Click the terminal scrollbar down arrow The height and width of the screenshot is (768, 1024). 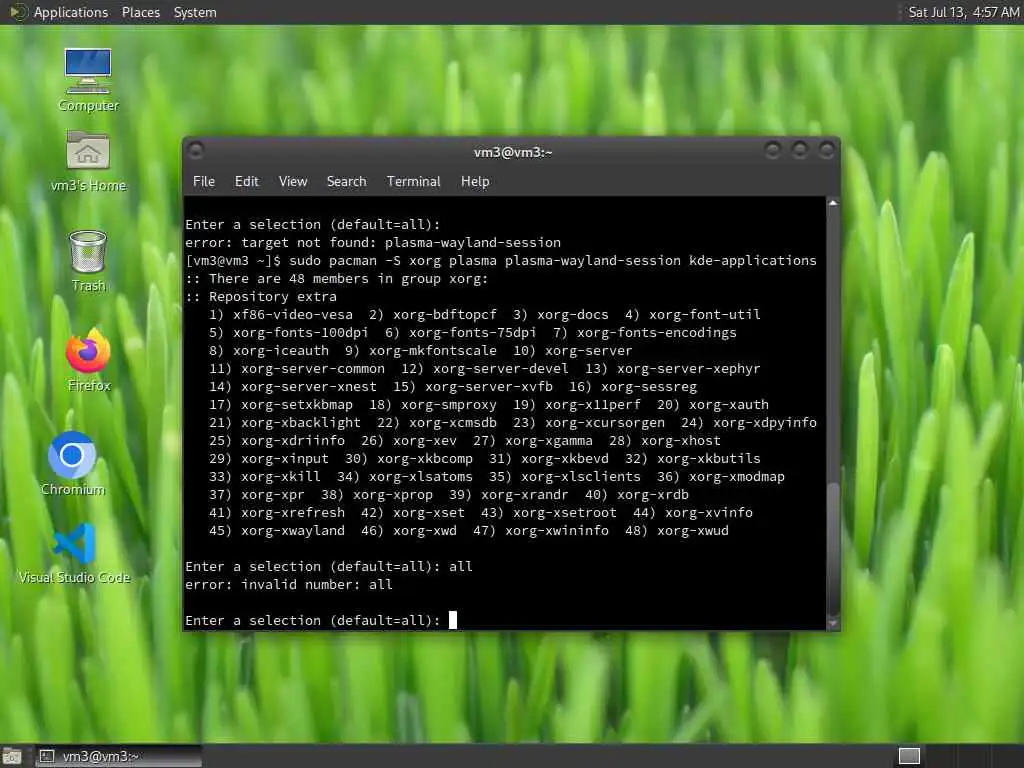[x=833, y=624]
